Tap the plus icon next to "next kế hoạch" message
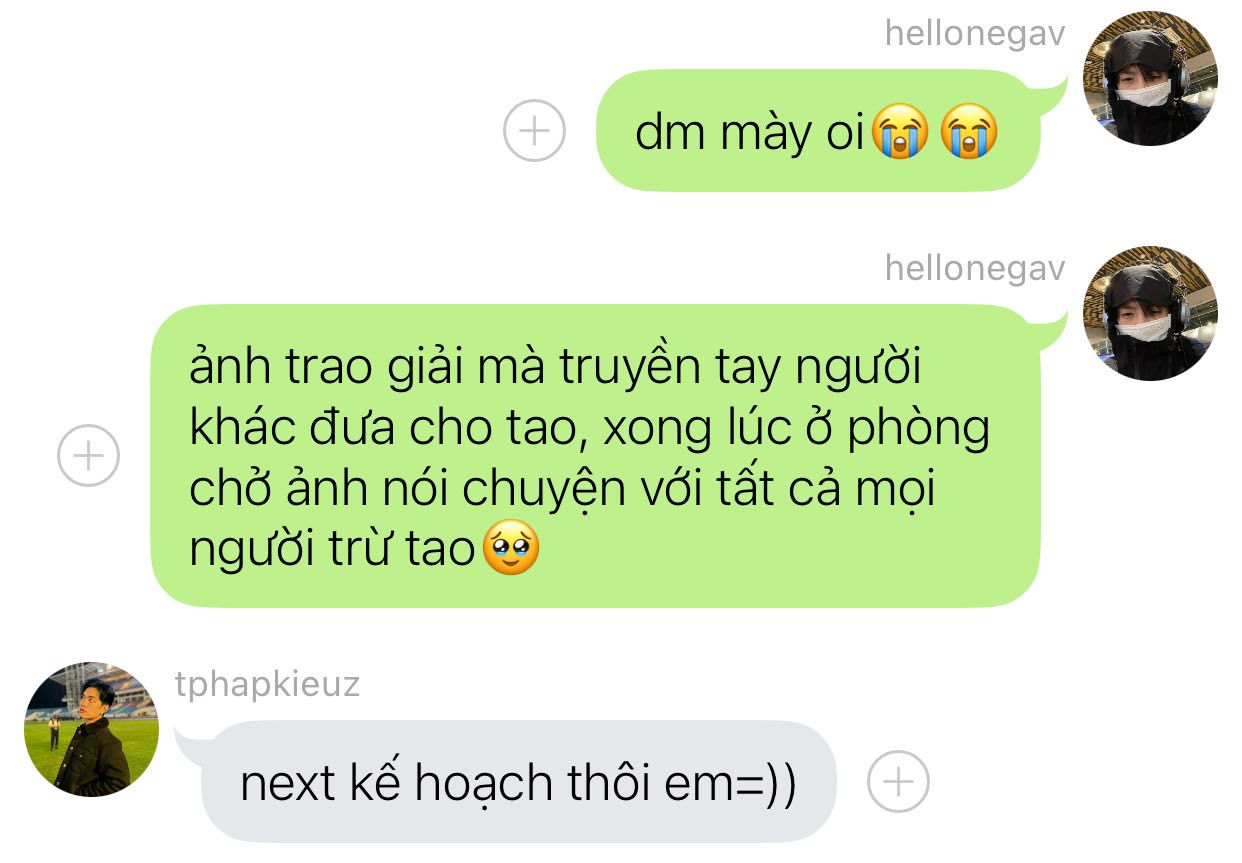 click(x=898, y=781)
